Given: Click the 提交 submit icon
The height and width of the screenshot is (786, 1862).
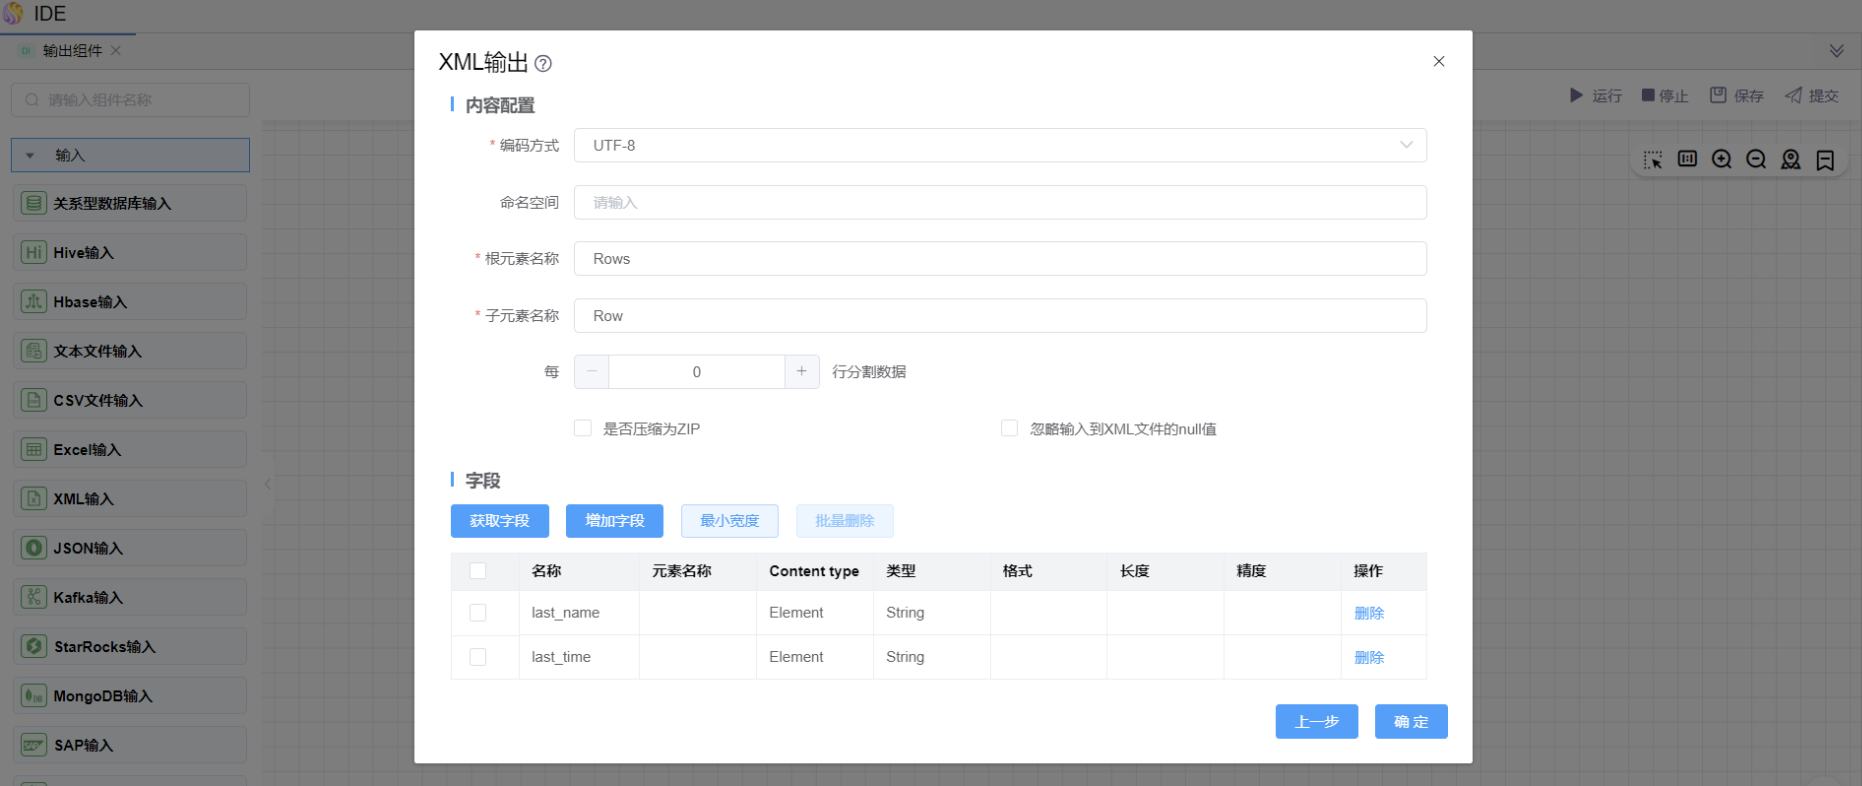Looking at the screenshot, I should click(x=1794, y=95).
